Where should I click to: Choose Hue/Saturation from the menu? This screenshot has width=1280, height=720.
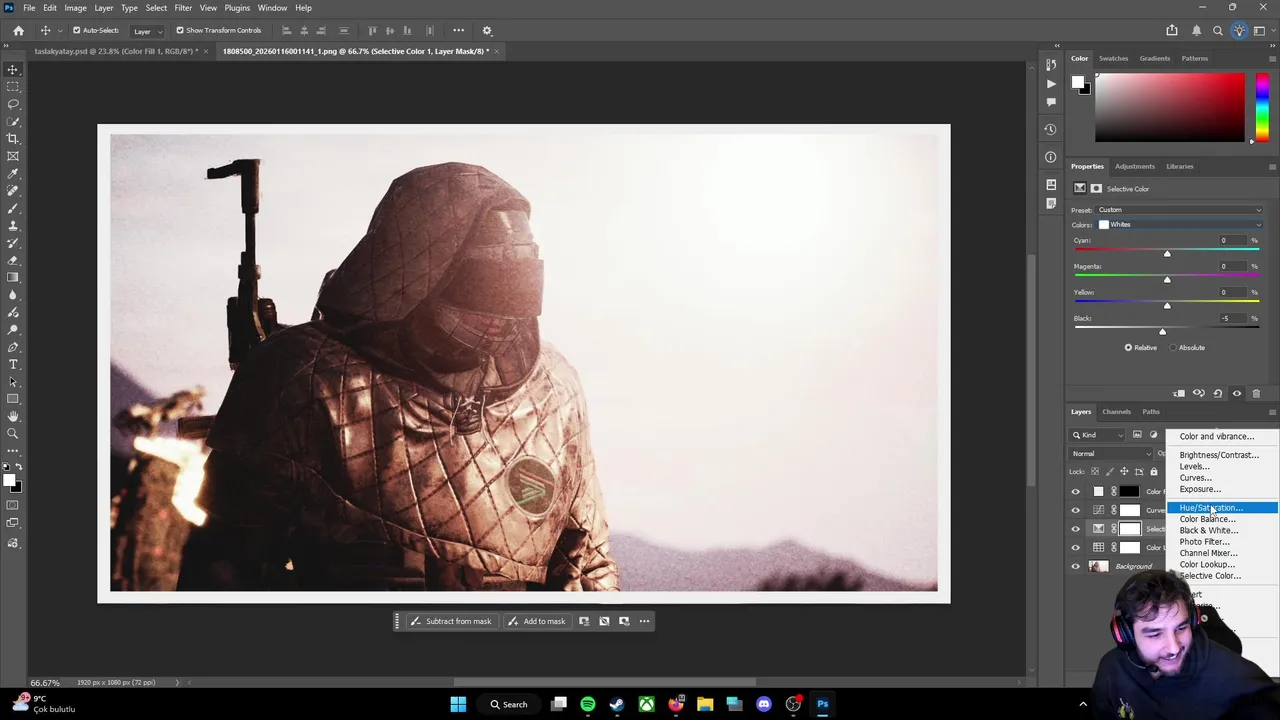[x=1221, y=508]
